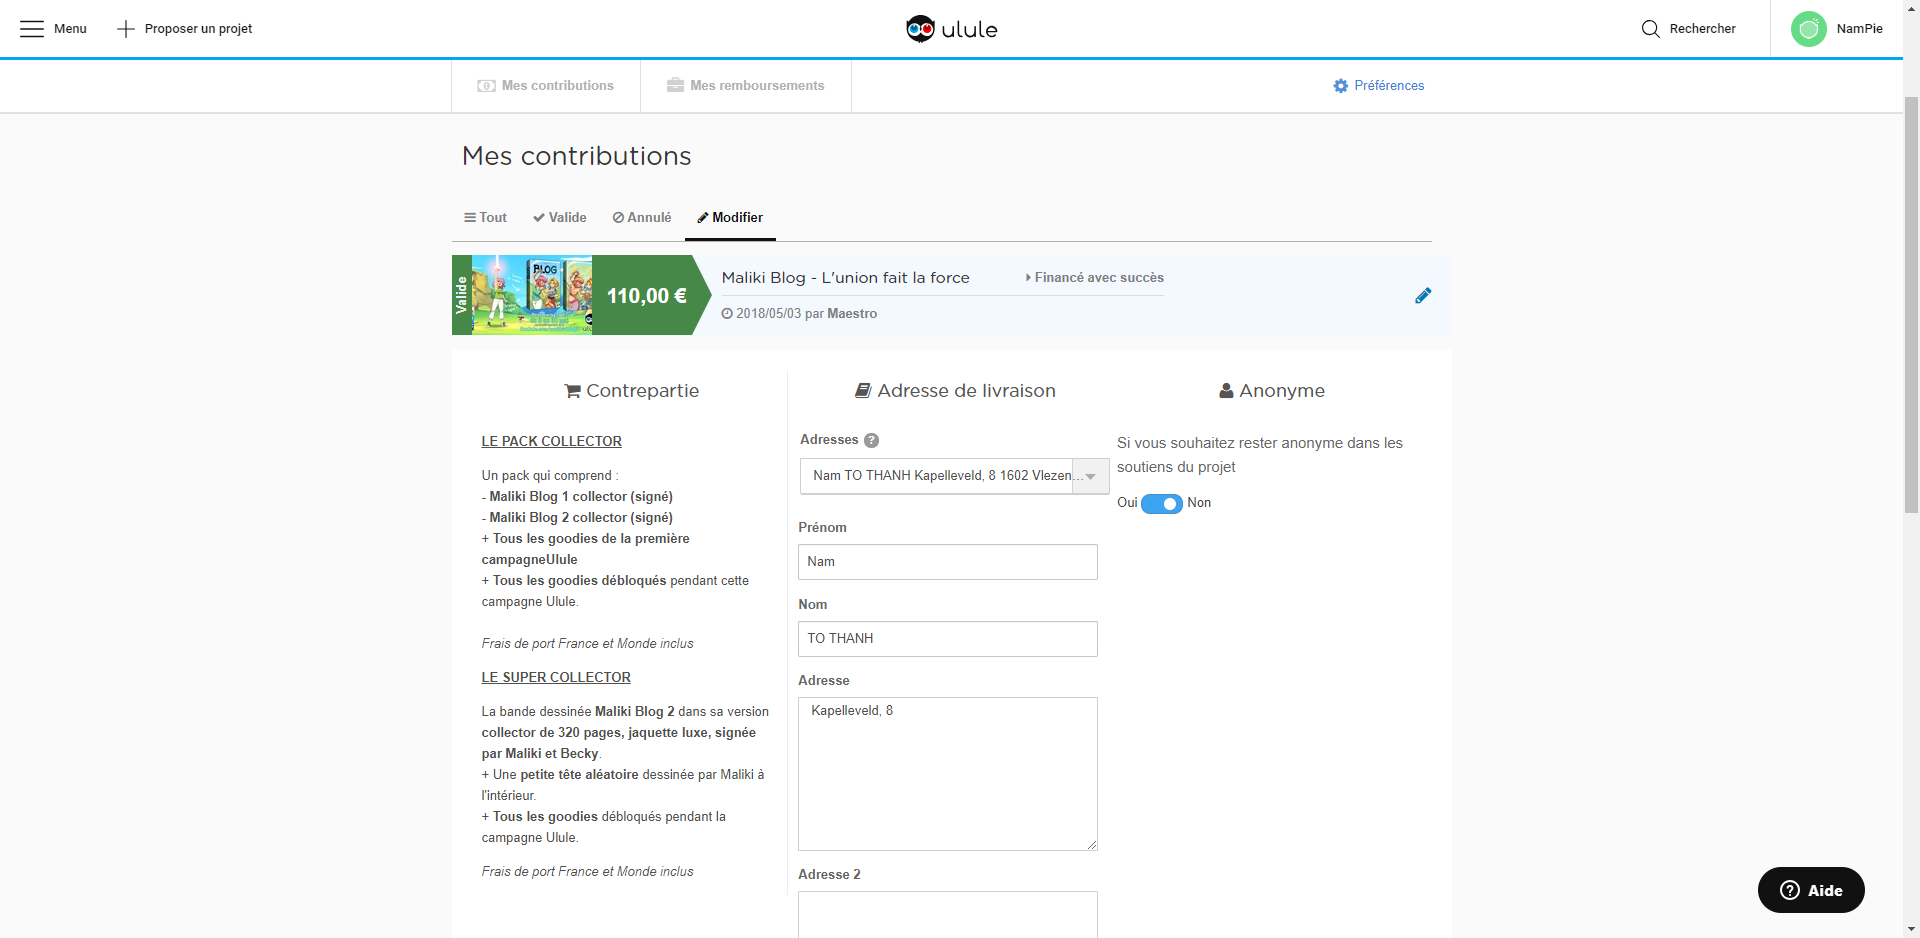Click into the Prénom input field
Viewport: 1920px width, 938px height.
[x=947, y=562]
